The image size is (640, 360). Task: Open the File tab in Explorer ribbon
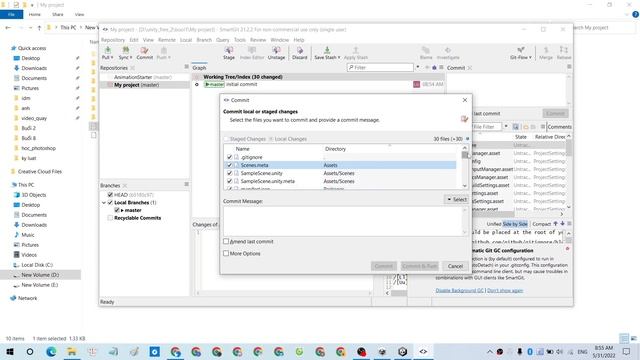11,14
